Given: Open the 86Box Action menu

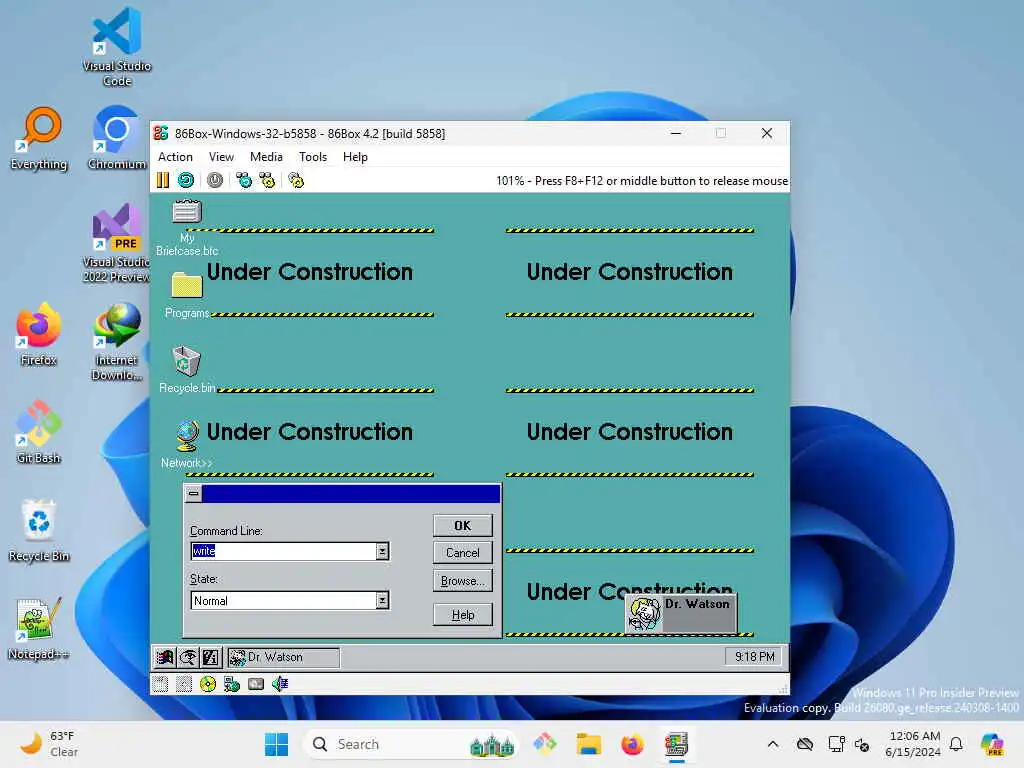Looking at the screenshot, I should (175, 157).
